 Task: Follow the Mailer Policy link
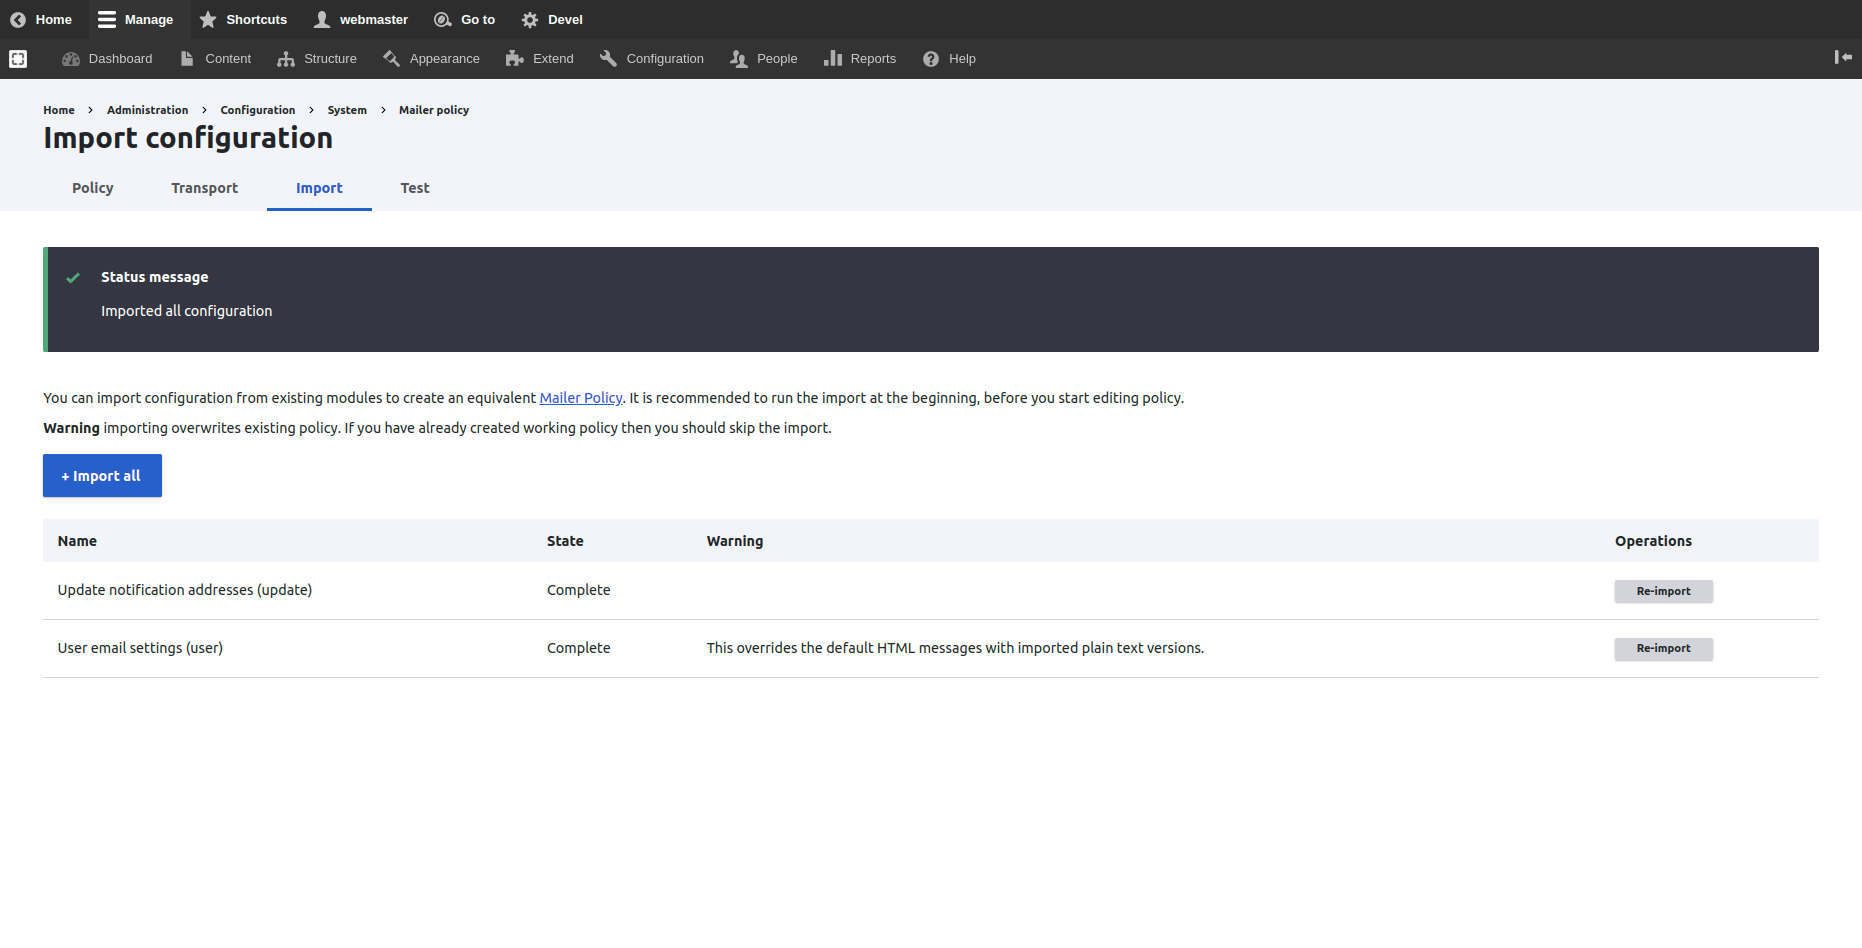click(581, 398)
